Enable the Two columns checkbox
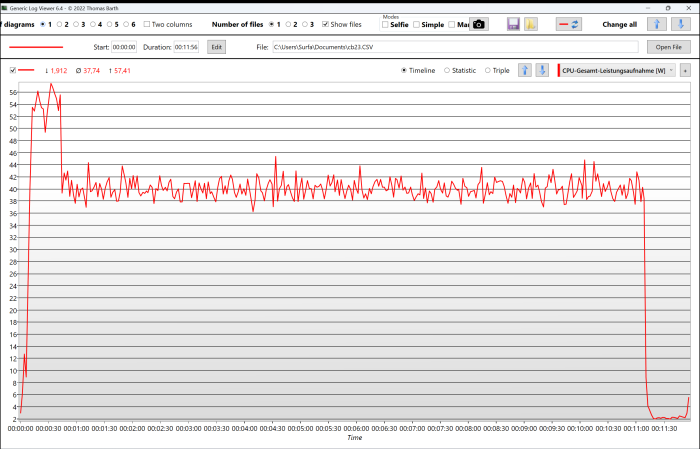 (x=146, y=25)
